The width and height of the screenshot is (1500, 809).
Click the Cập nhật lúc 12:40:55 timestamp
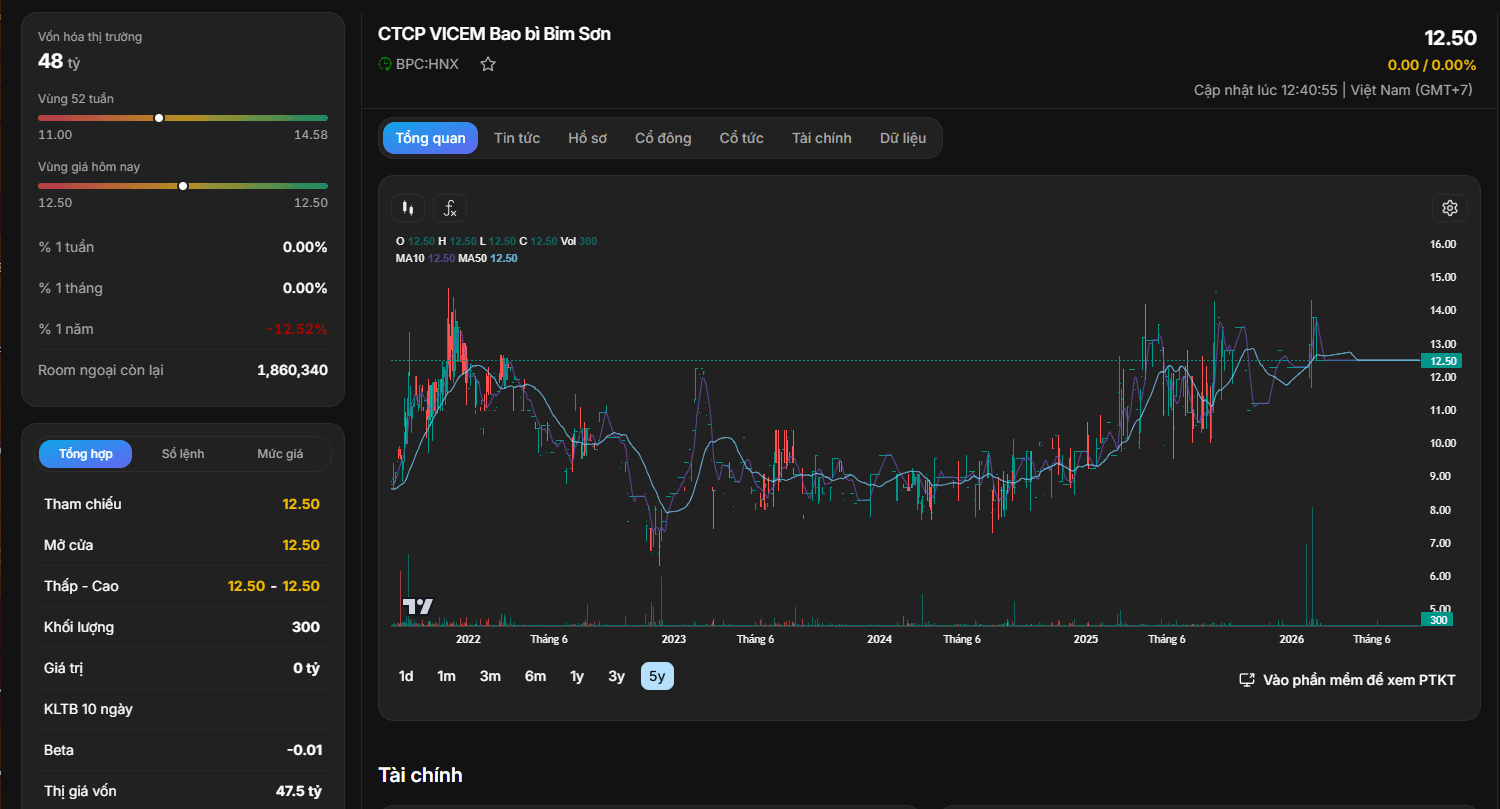(1266, 90)
